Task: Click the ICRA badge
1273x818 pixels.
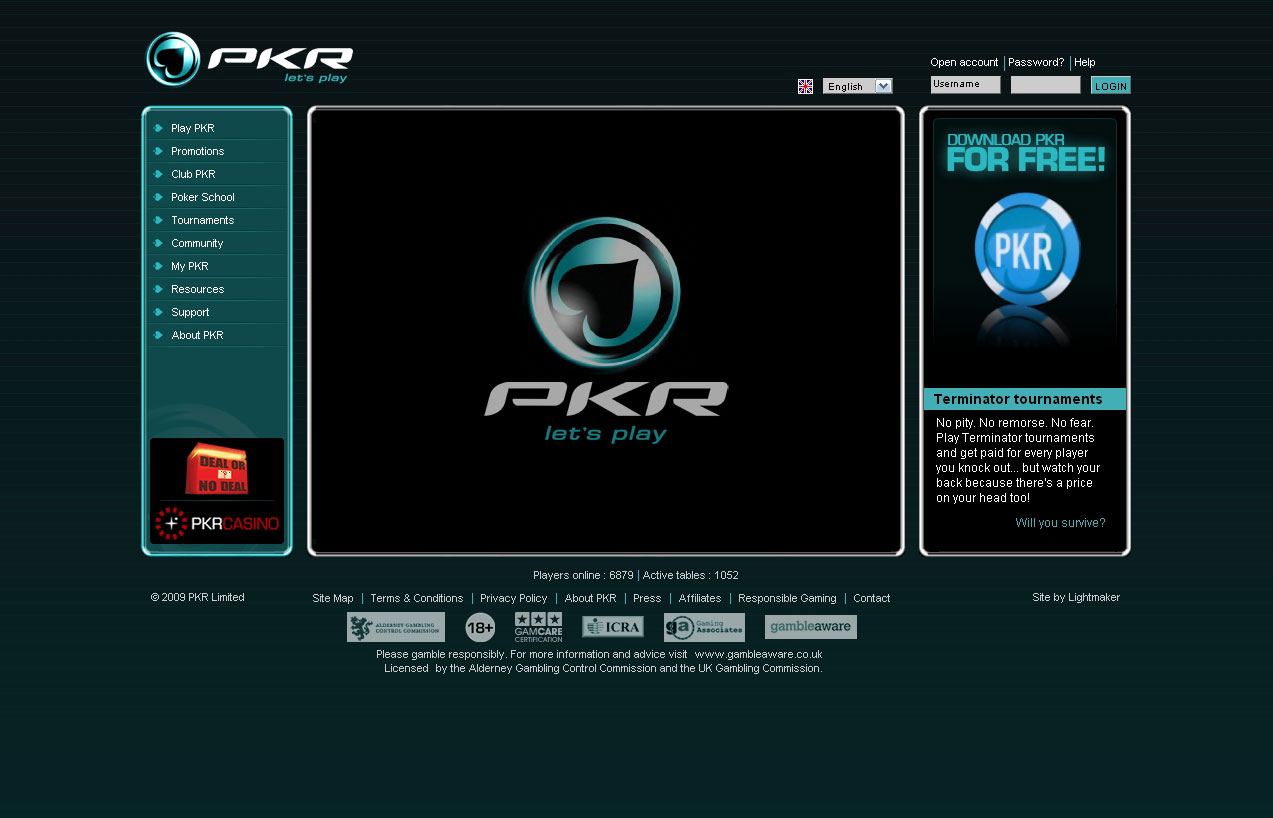Action: point(613,627)
